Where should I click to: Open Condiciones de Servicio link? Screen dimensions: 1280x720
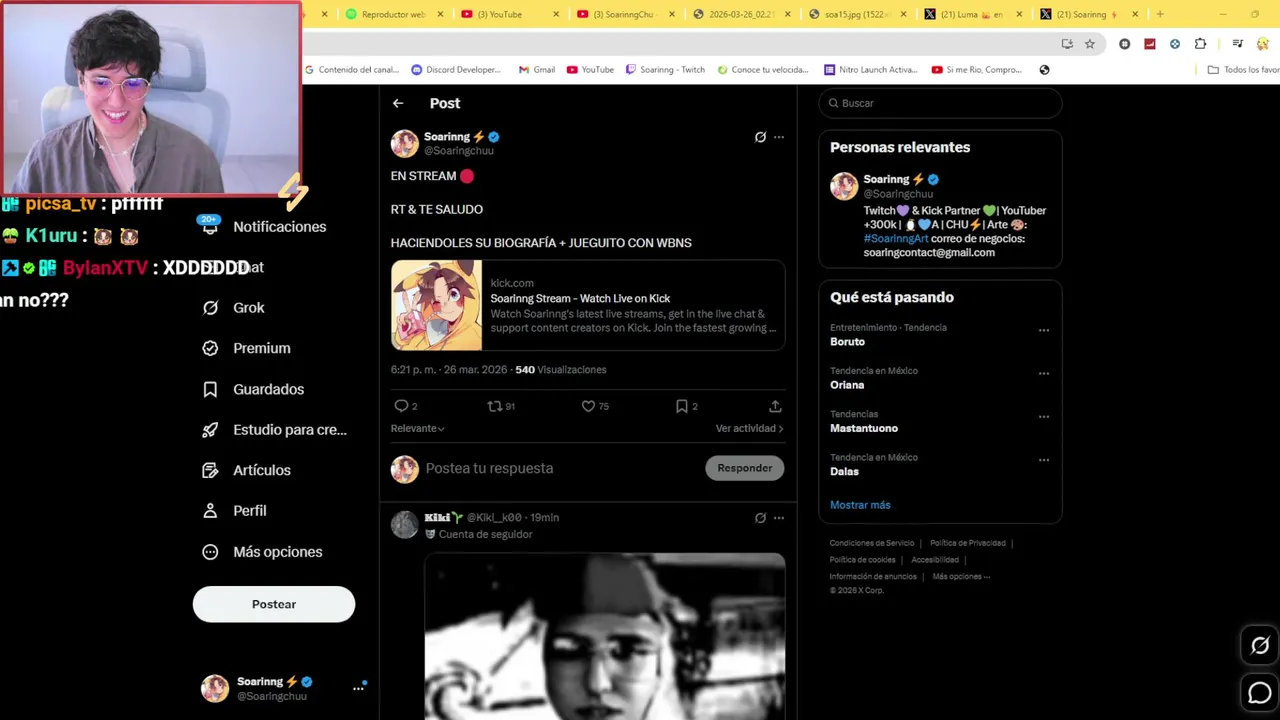point(872,543)
